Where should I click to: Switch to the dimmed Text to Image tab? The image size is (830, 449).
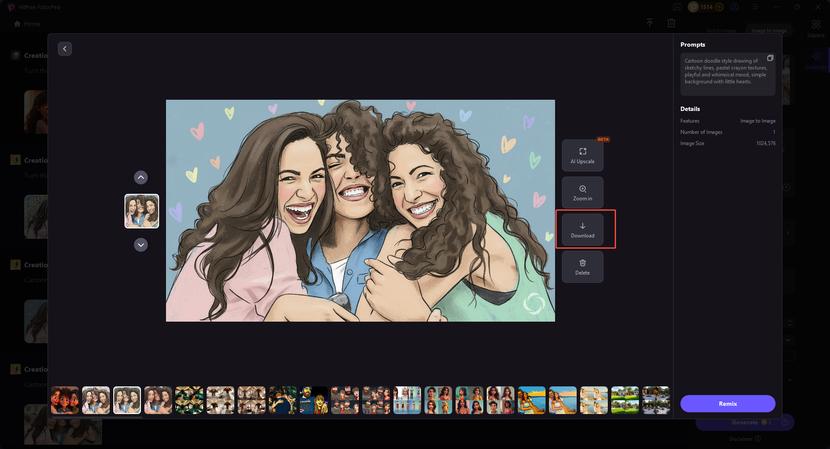pyautogui.click(x=721, y=31)
